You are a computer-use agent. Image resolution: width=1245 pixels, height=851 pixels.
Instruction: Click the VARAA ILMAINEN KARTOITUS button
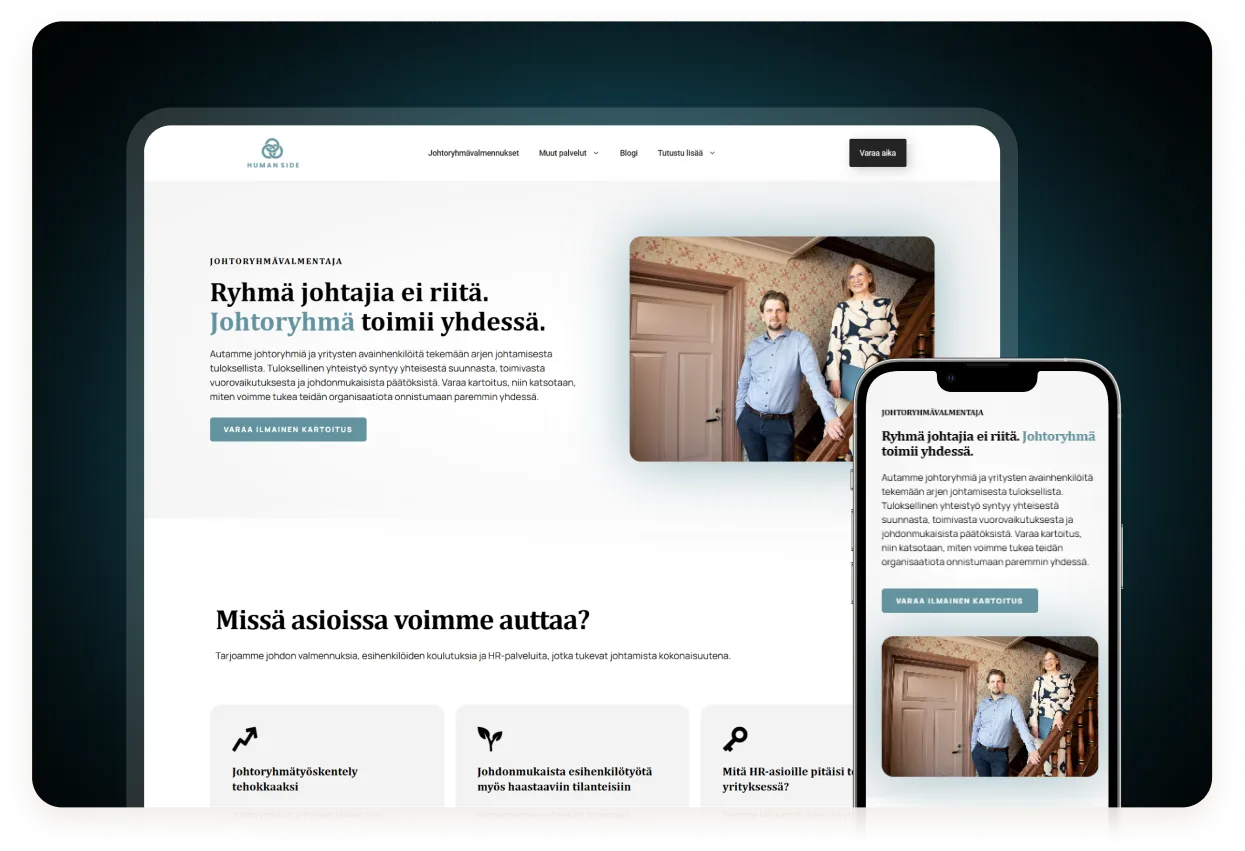click(288, 429)
